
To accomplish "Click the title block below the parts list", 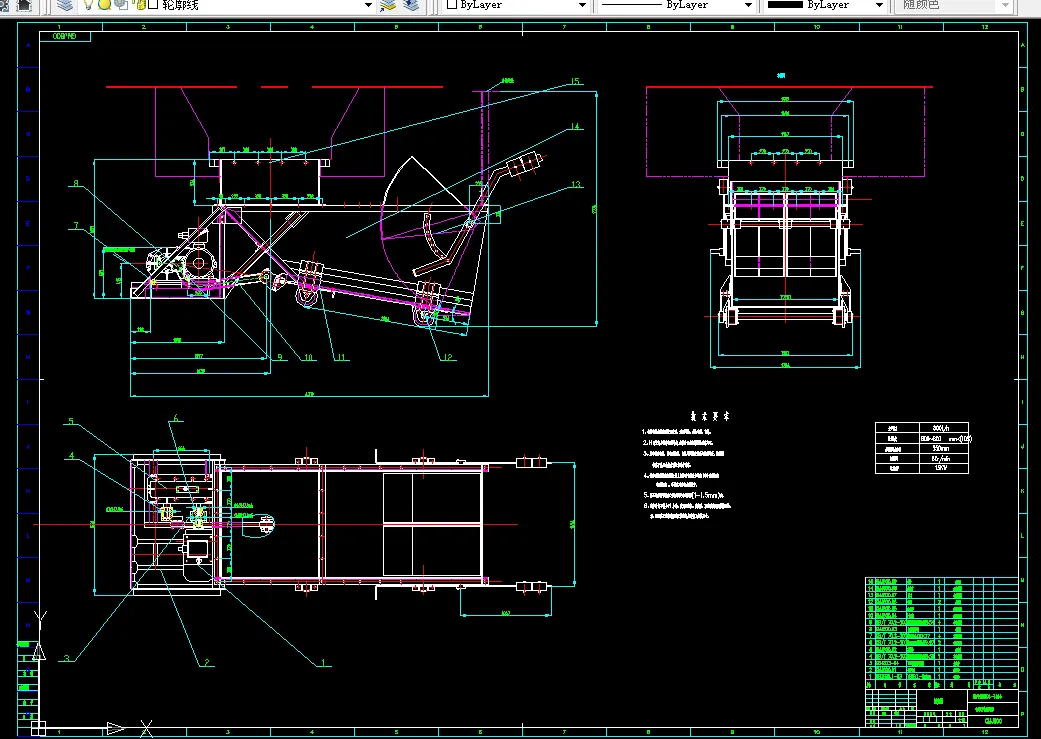I will 941,708.
